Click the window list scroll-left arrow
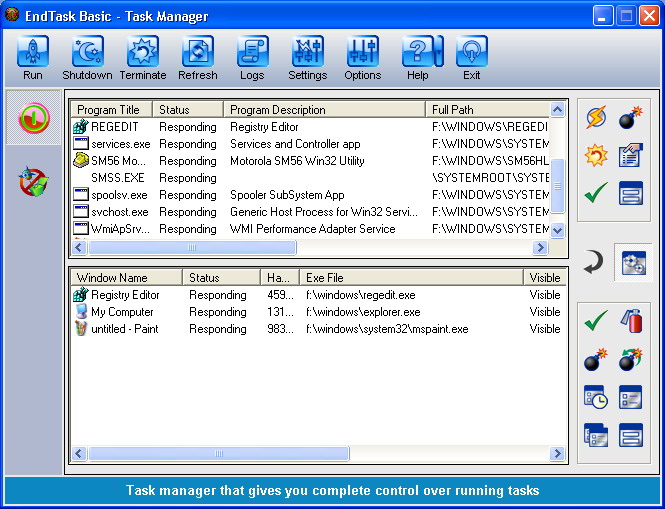Viewport: 665px width, 509px height. 79,453
